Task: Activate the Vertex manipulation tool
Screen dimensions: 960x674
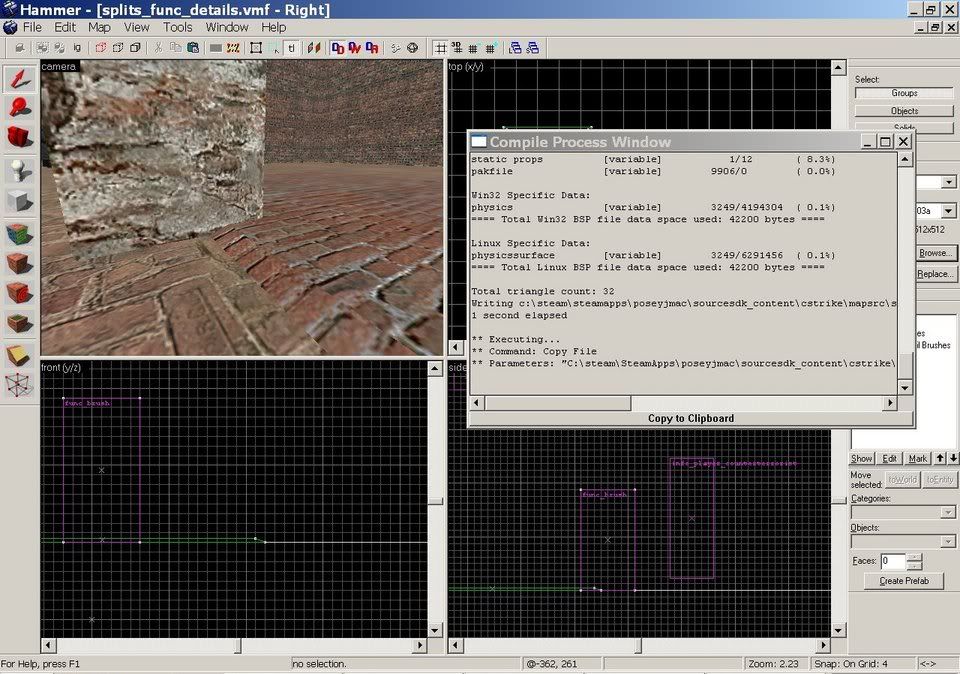Action: pos(20,385)
